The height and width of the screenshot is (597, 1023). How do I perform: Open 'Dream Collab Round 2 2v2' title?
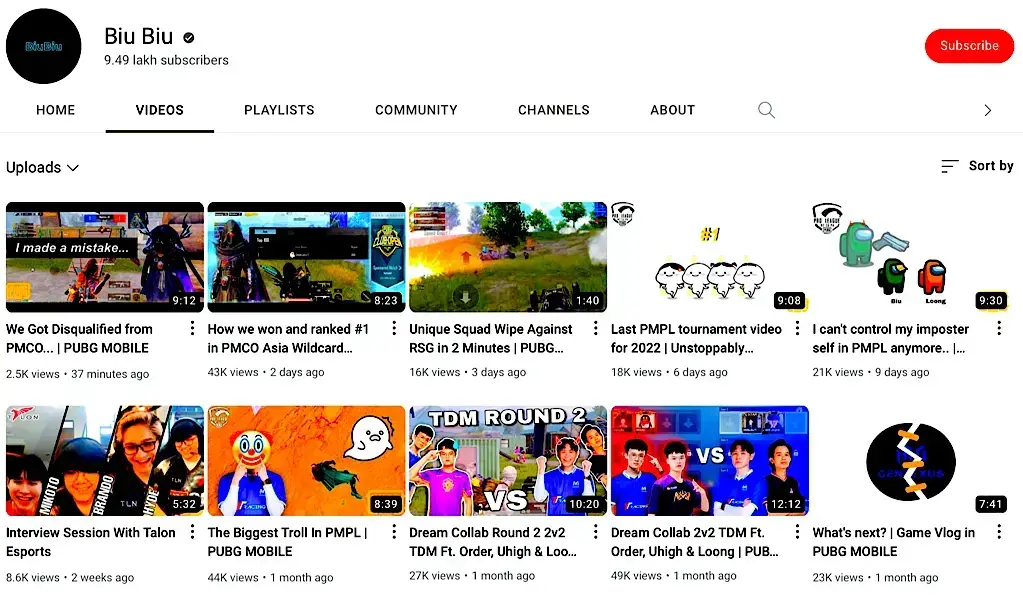click(x=493, y=542)
